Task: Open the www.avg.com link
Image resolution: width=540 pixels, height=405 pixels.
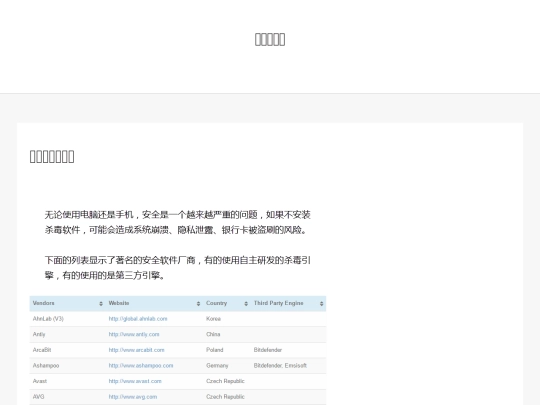Action: pyautogui.click(x=133, y=397)
